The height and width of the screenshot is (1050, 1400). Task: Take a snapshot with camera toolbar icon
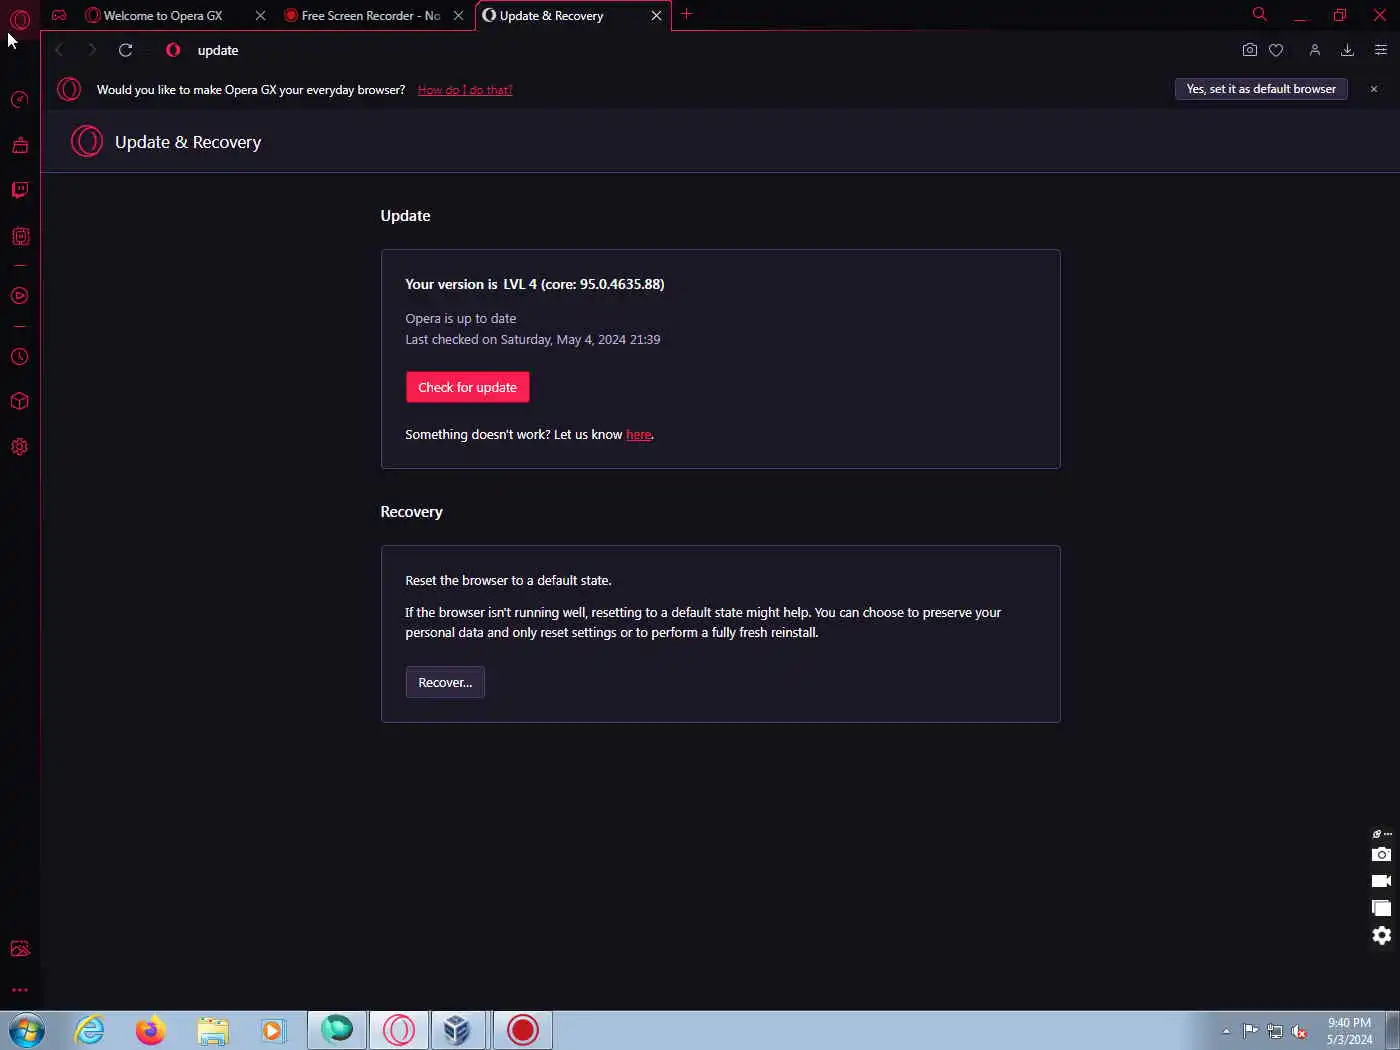pyautogui.click(x=1249, y=50)
